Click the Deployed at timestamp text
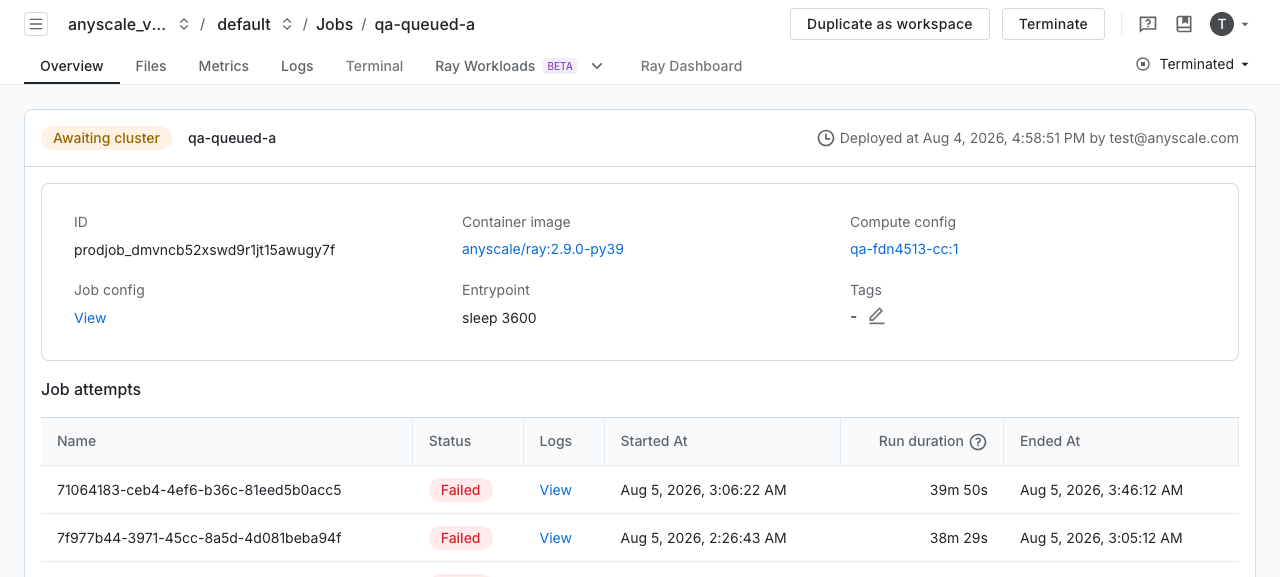The image size is (1280, 577). pos(1039,138)
